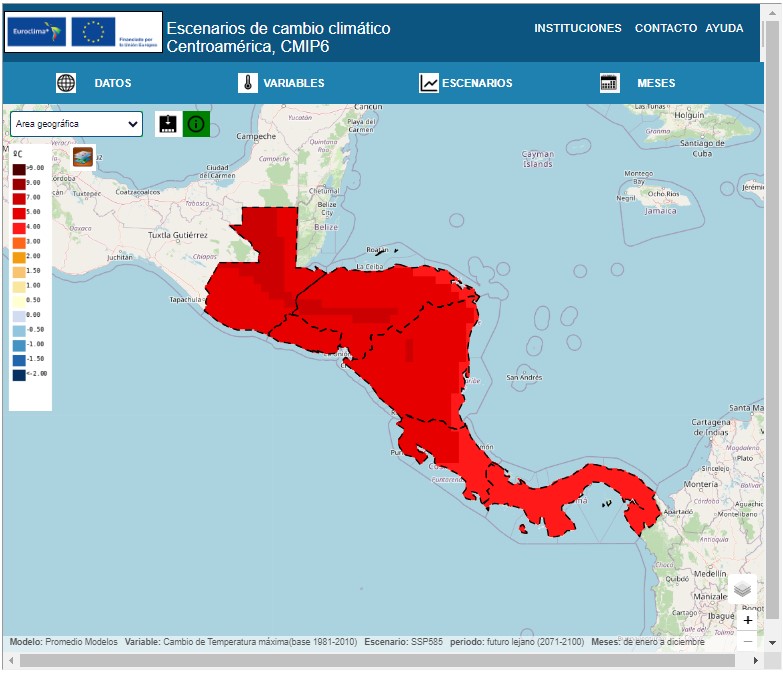Click the 5.00 red legend swatch

pyautogui.click(x=19, y=213)
